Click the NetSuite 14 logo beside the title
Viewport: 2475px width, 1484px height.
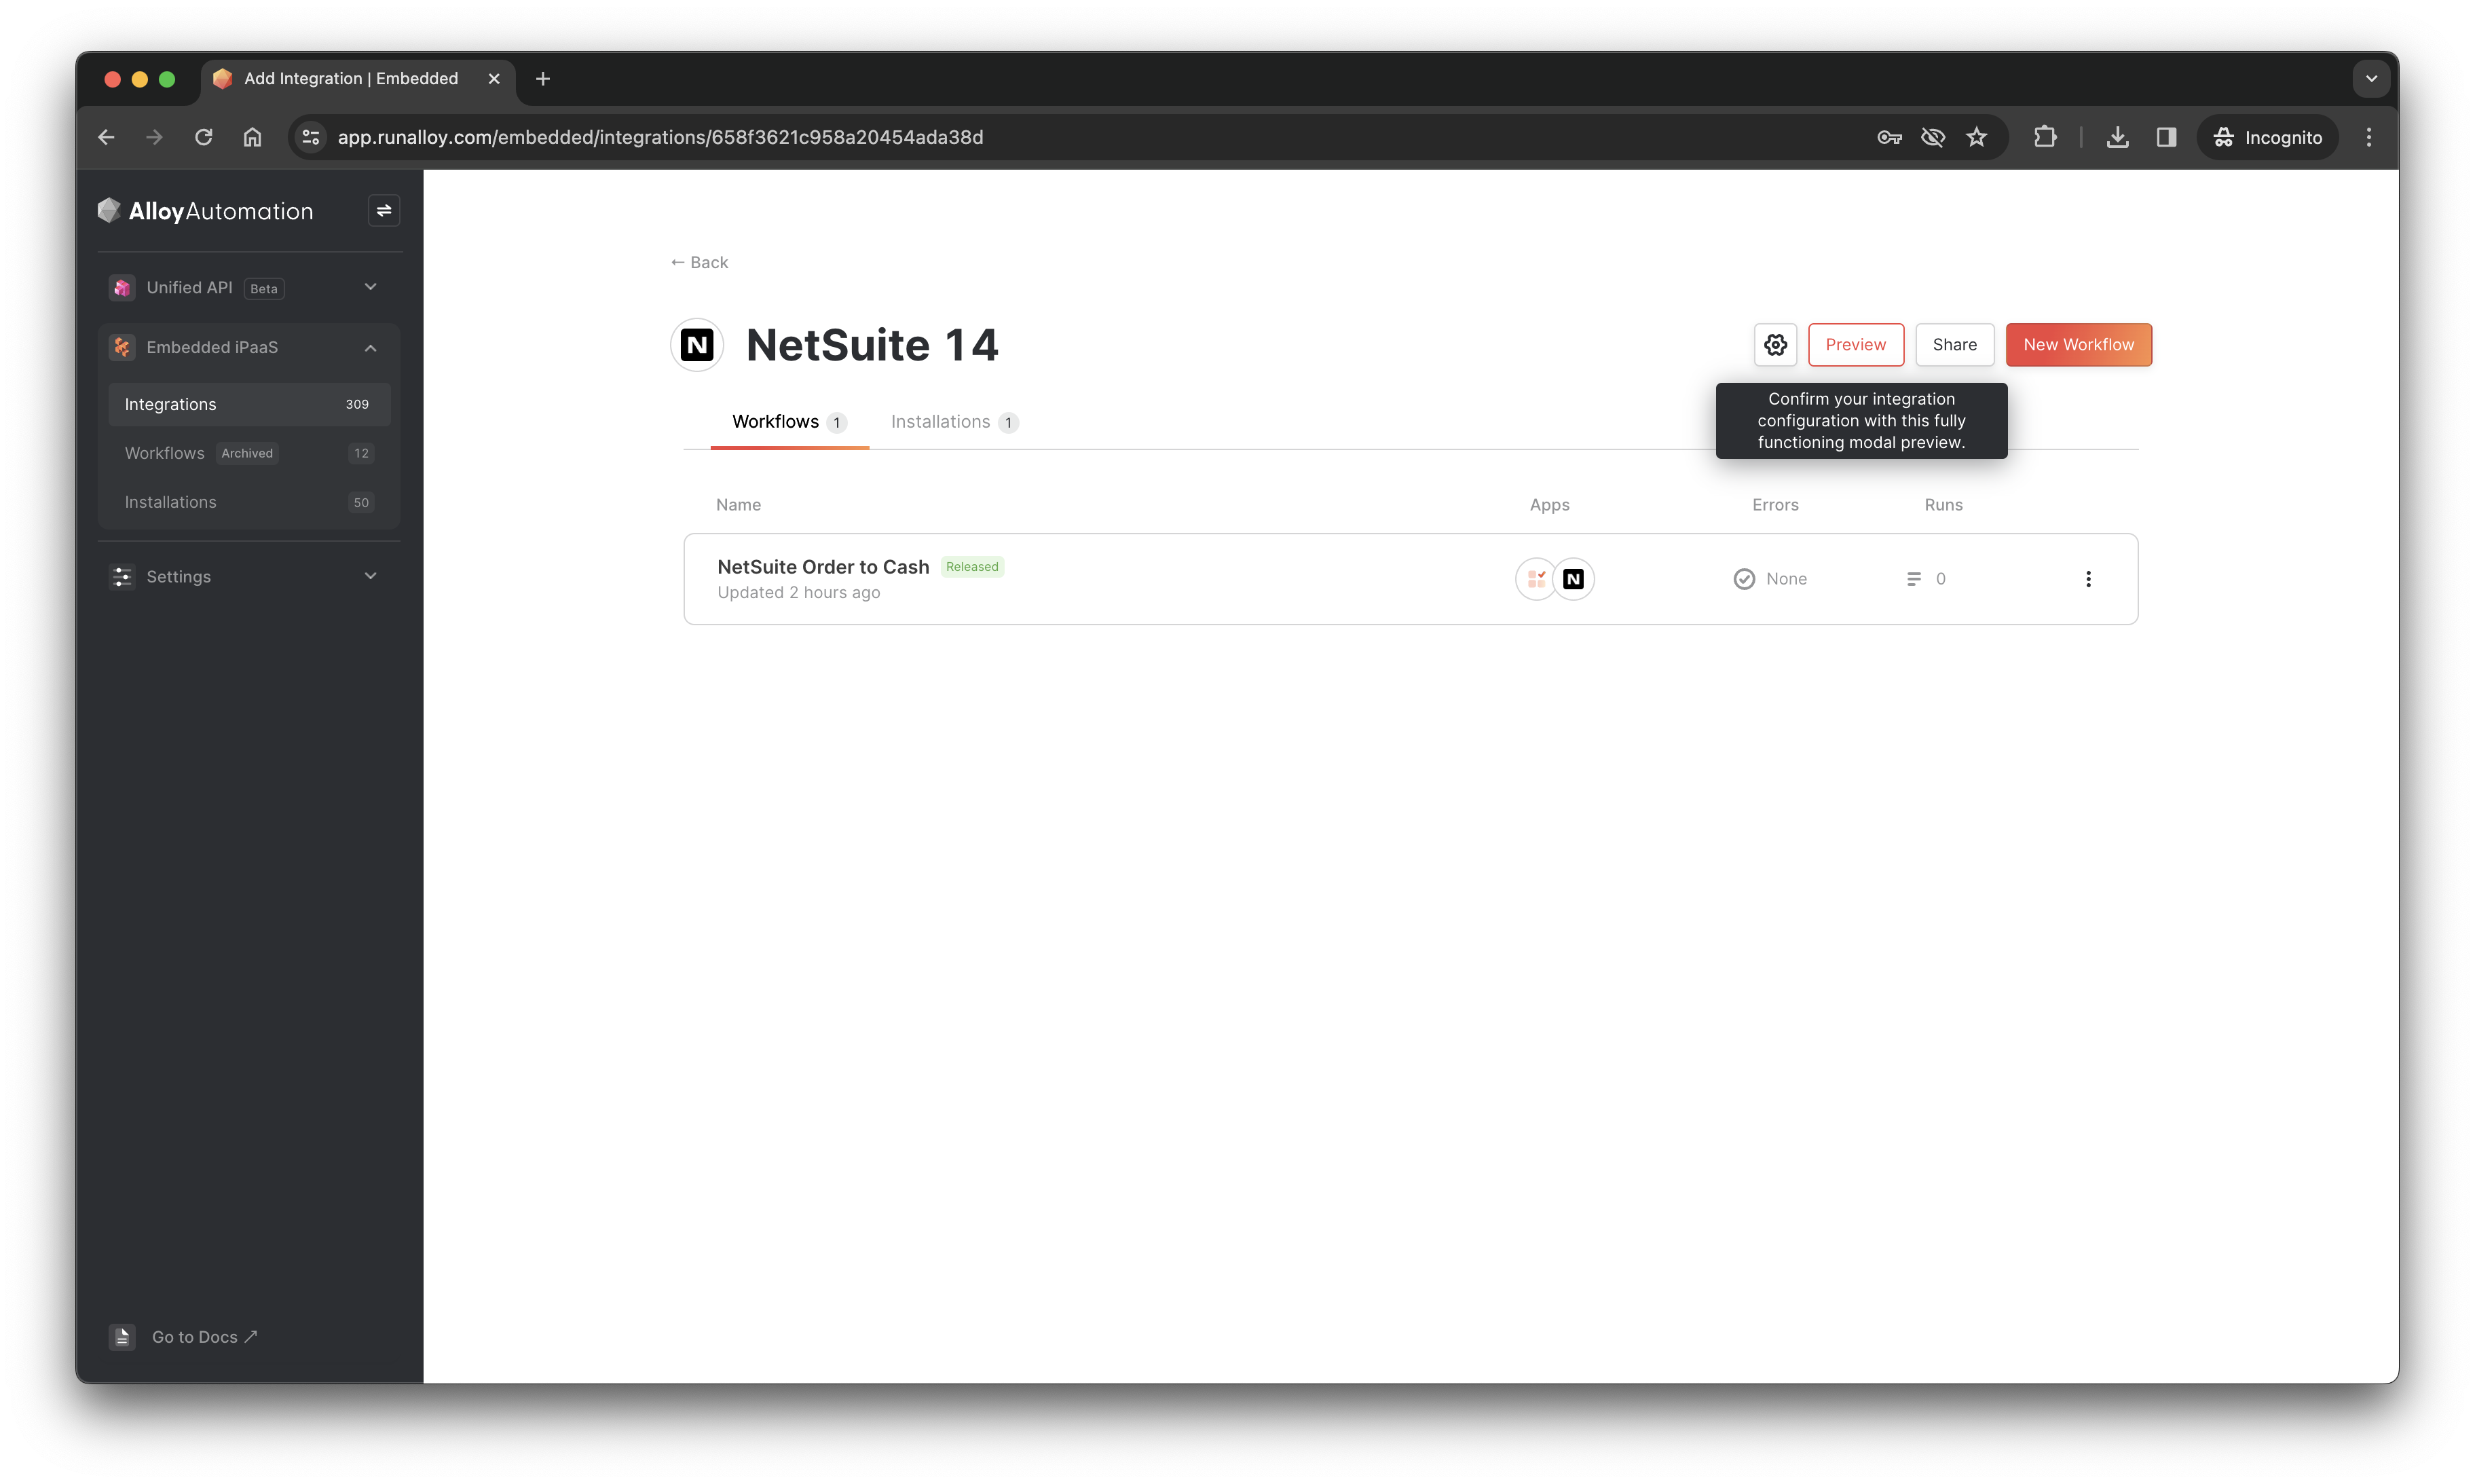pyautogui.click(x=697, y=345)
